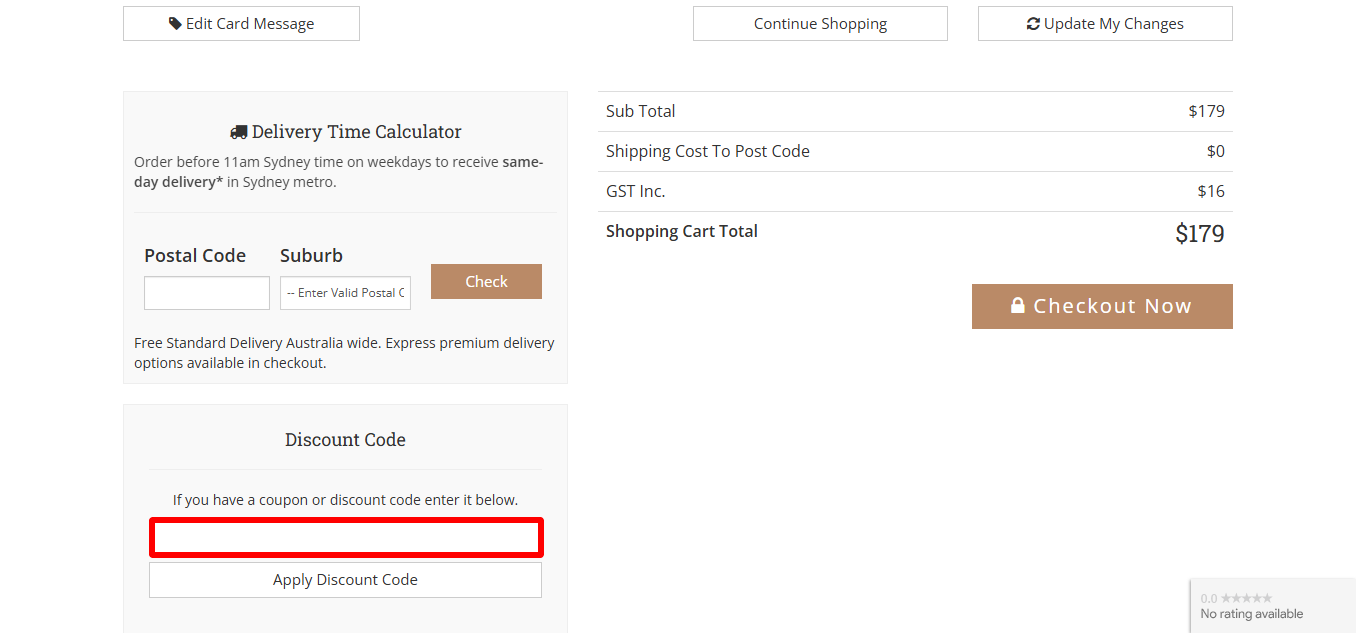Click the Checkout Now button

coord(1102,306)
